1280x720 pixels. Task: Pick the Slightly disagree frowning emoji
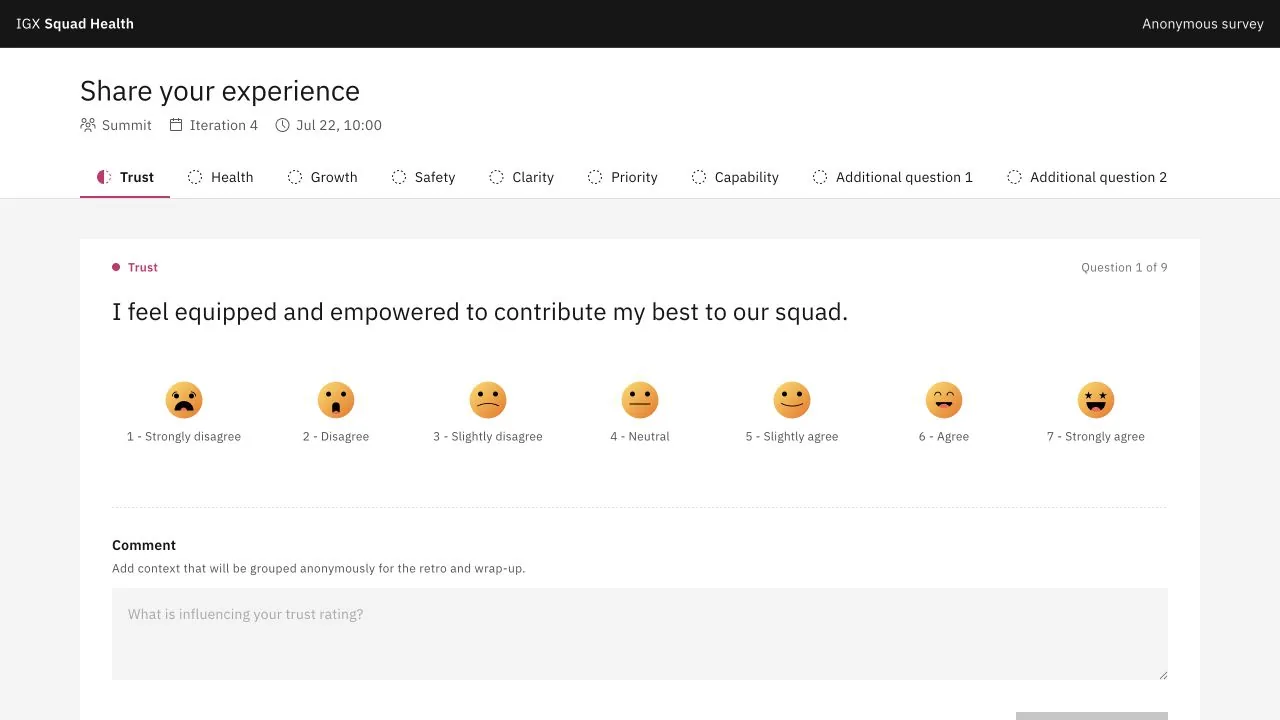[x=488, y=400]
